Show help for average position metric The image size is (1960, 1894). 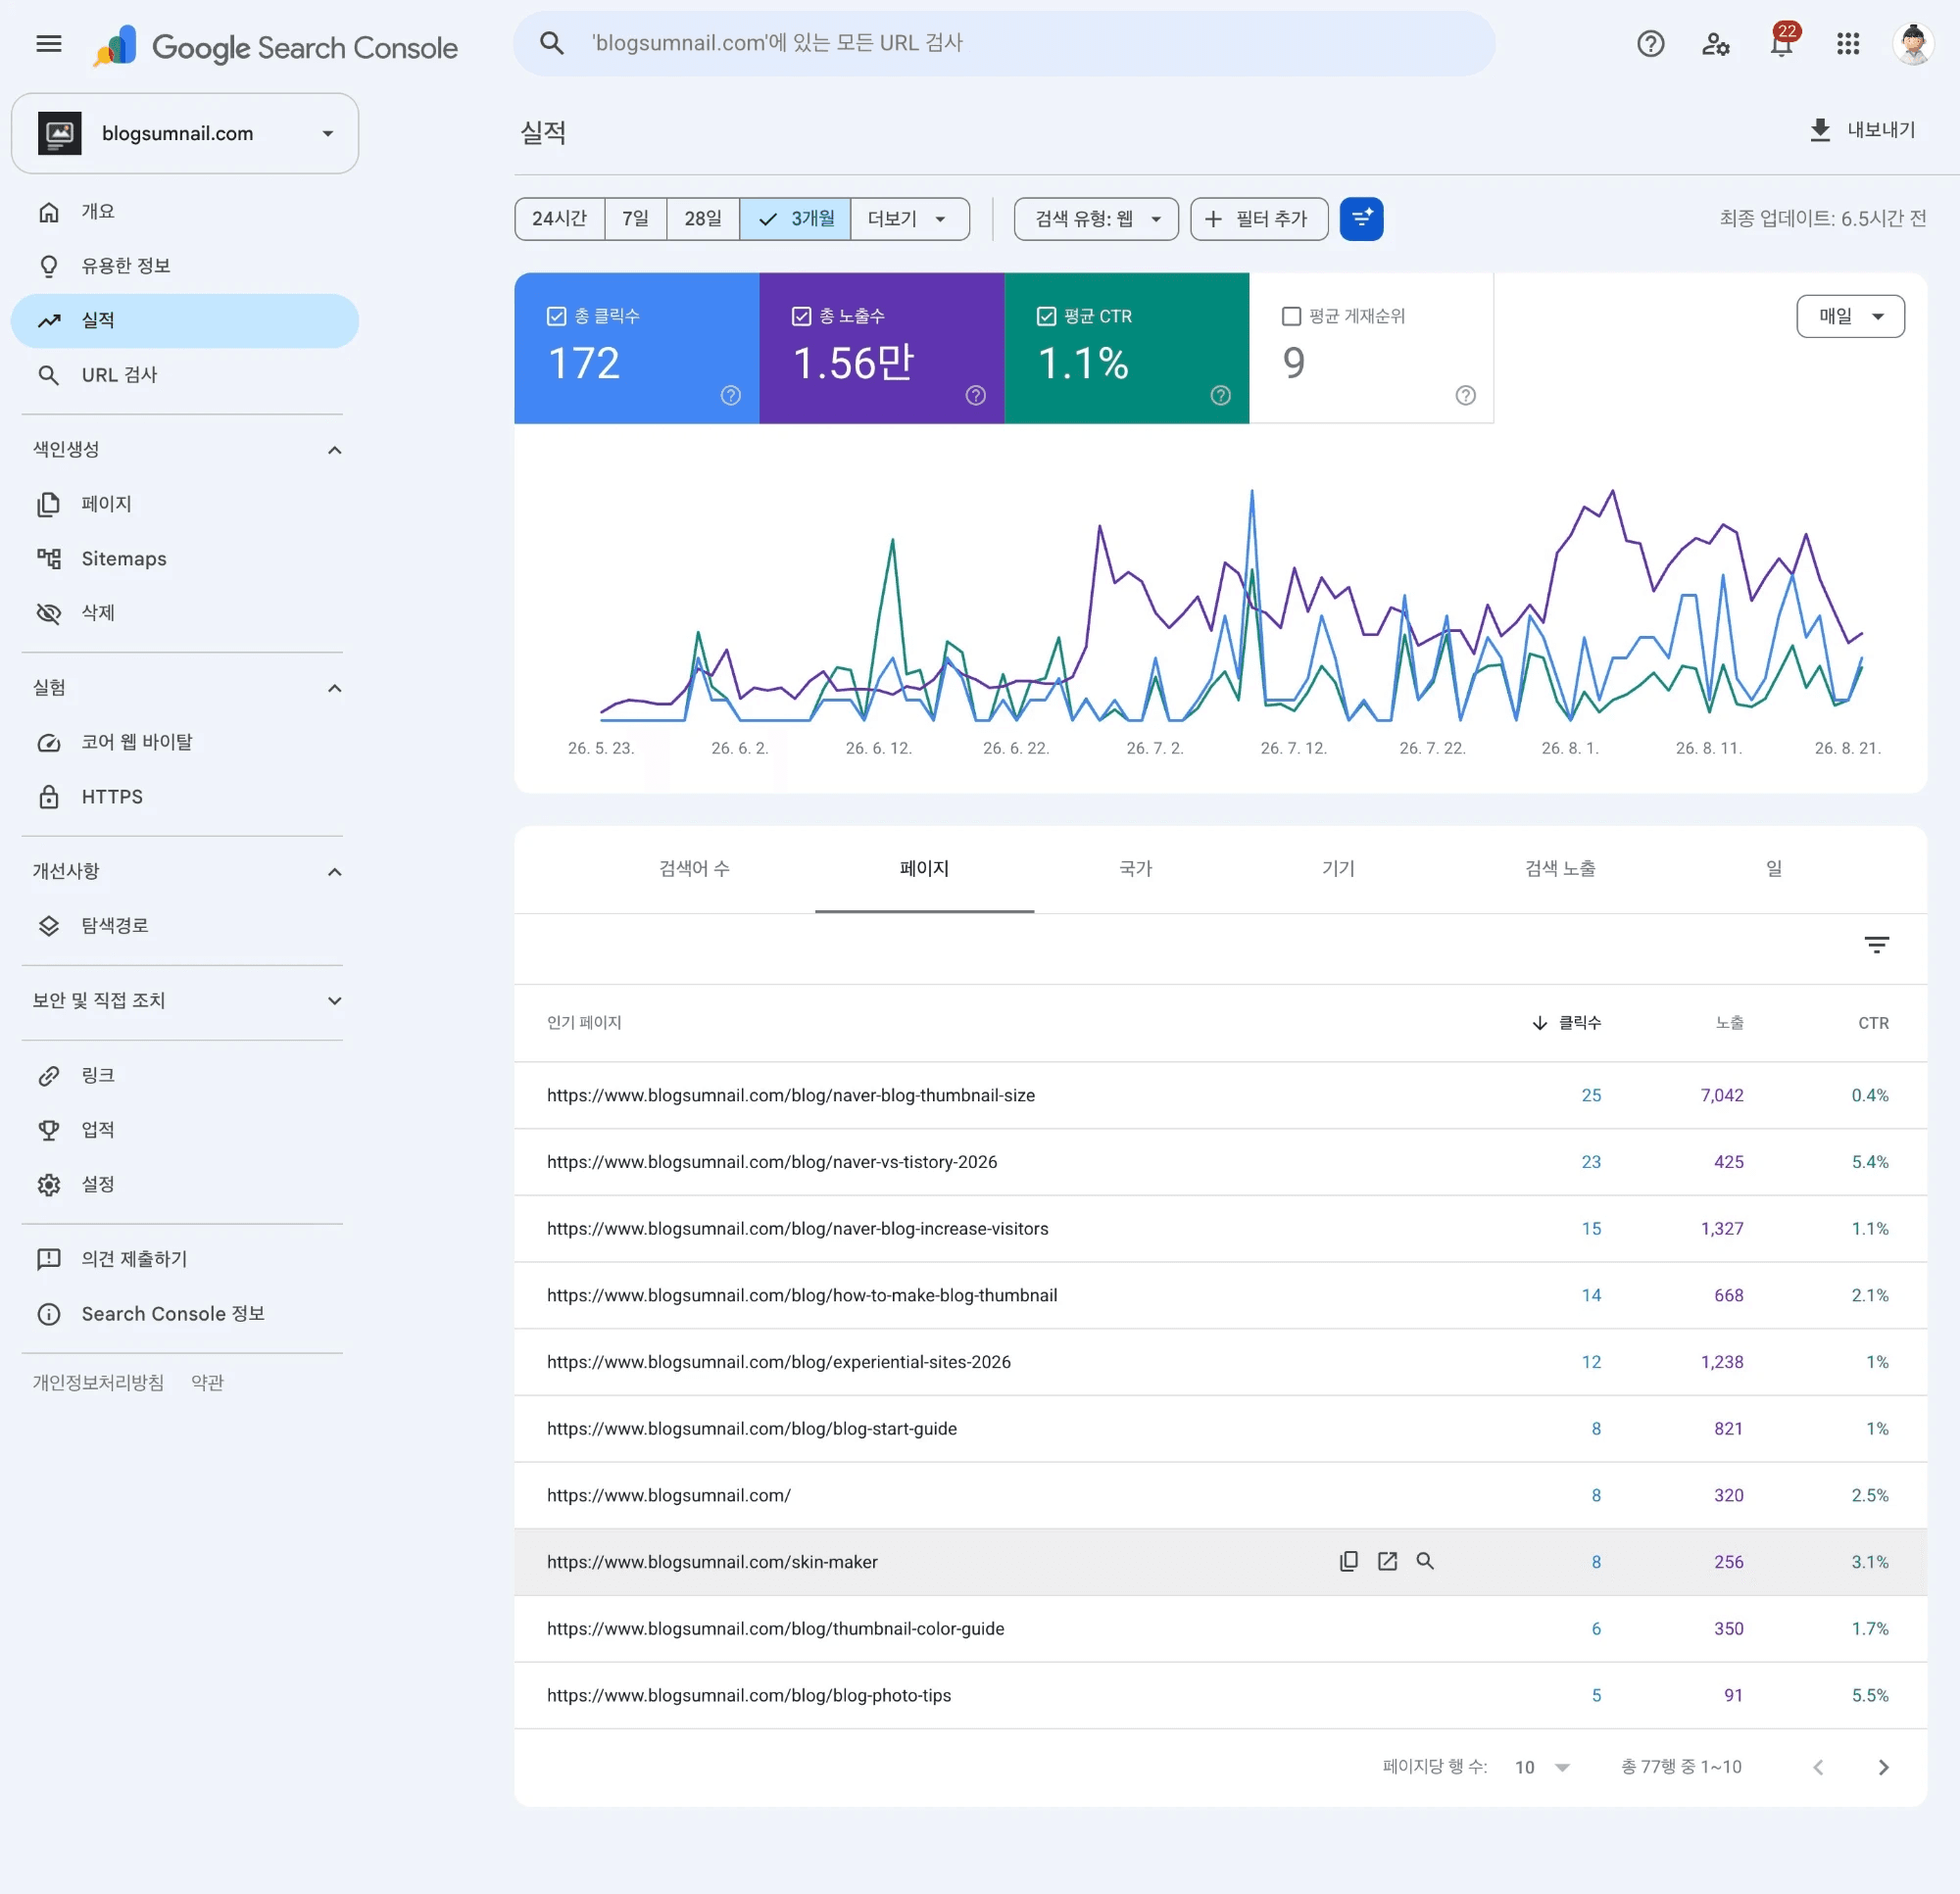(x=1466, y=395)
